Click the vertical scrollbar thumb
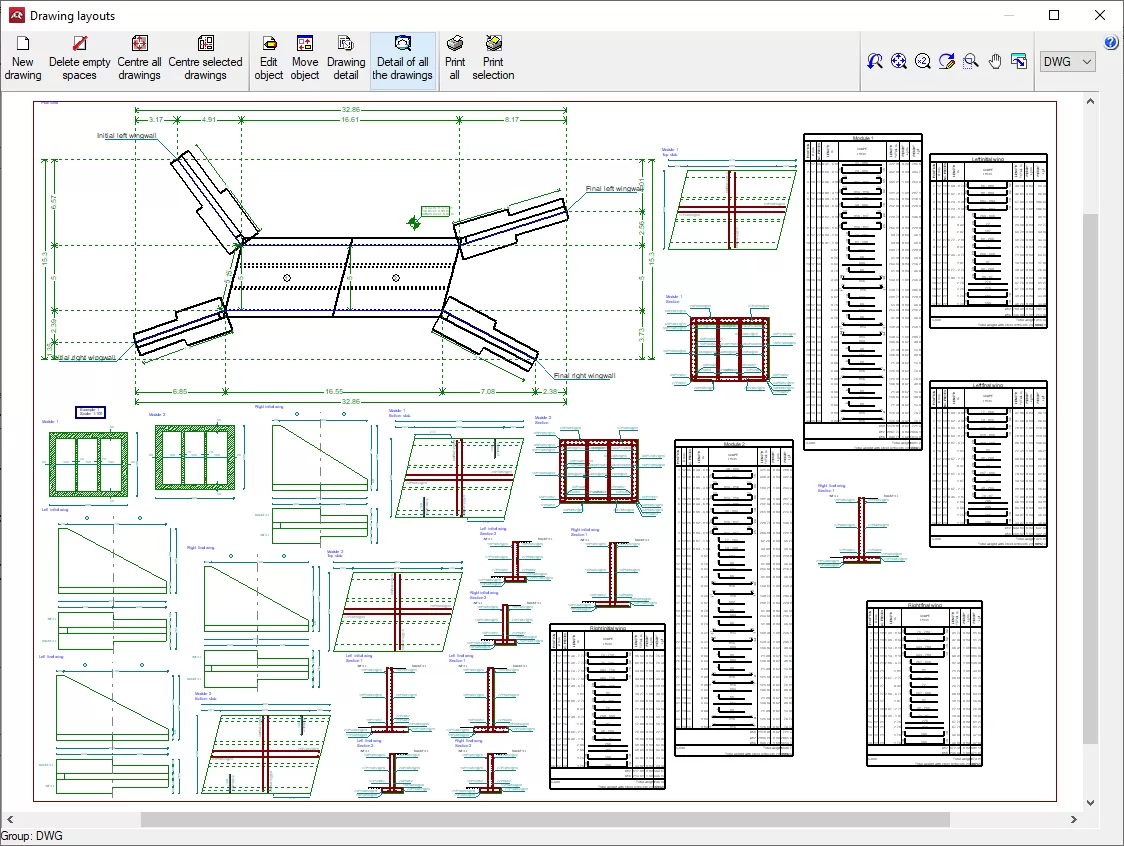1124x846 pixels. click(x=1090, y=479)
